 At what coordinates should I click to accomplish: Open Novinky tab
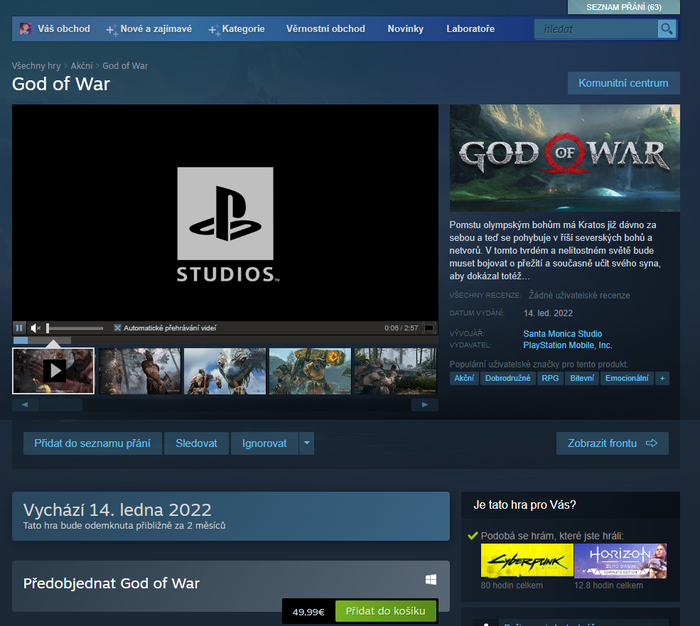coord(405,29)
